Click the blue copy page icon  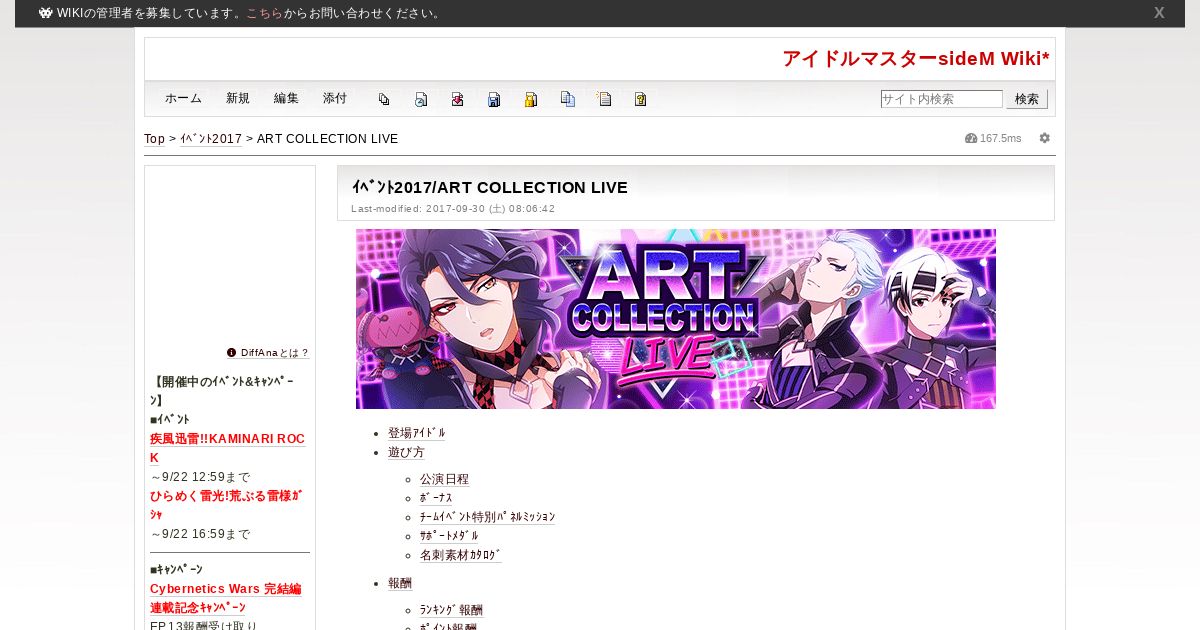point(568,99)
